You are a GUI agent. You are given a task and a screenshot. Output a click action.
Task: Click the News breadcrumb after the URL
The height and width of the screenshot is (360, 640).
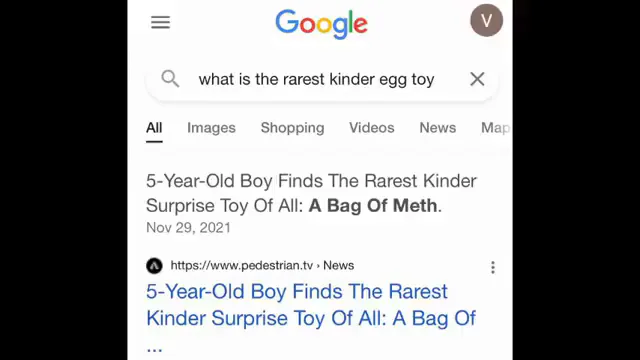coord(338,266)
